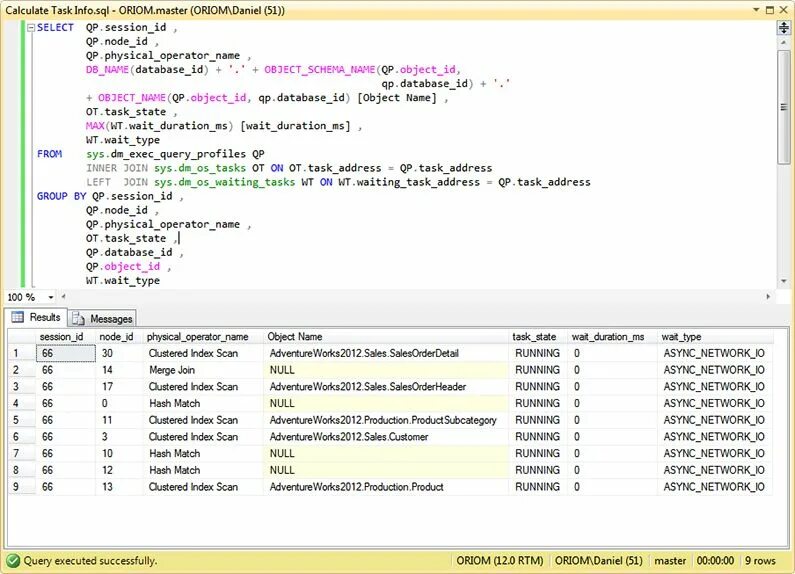Viewport: 795px width, 574px height.
Task: Click the session_id cell 66 in row 1
Action: click(x=65, y=353)
